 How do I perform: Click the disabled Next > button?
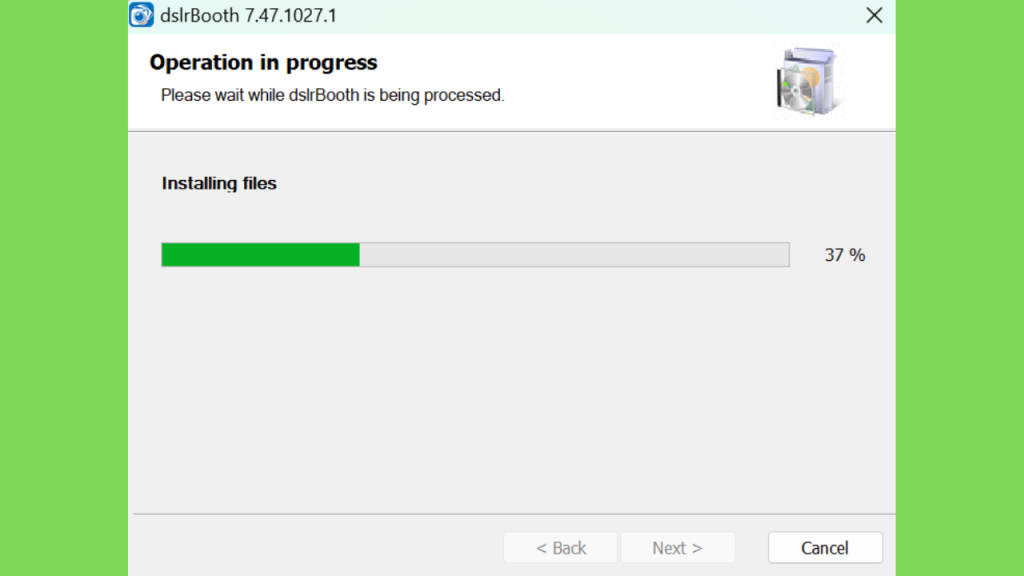click(677, 547)
